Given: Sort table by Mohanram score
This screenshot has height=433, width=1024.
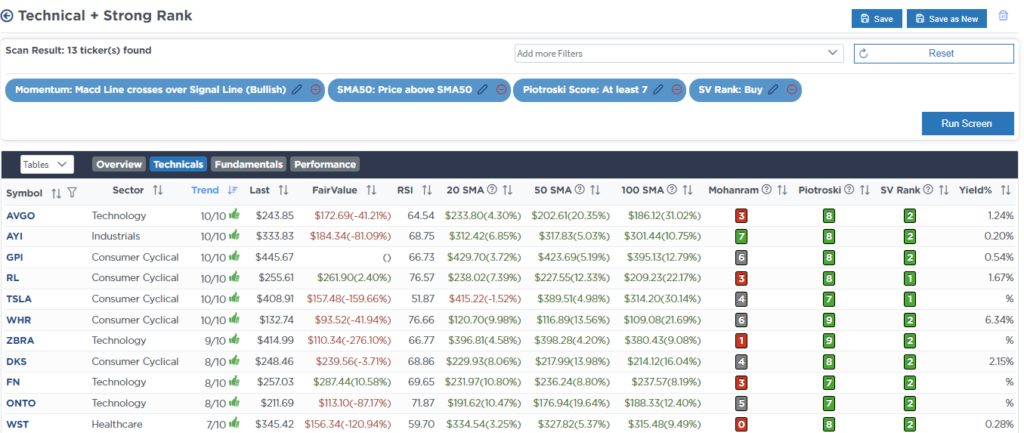Looking at the screenshot, I should [x=780, y=190].
